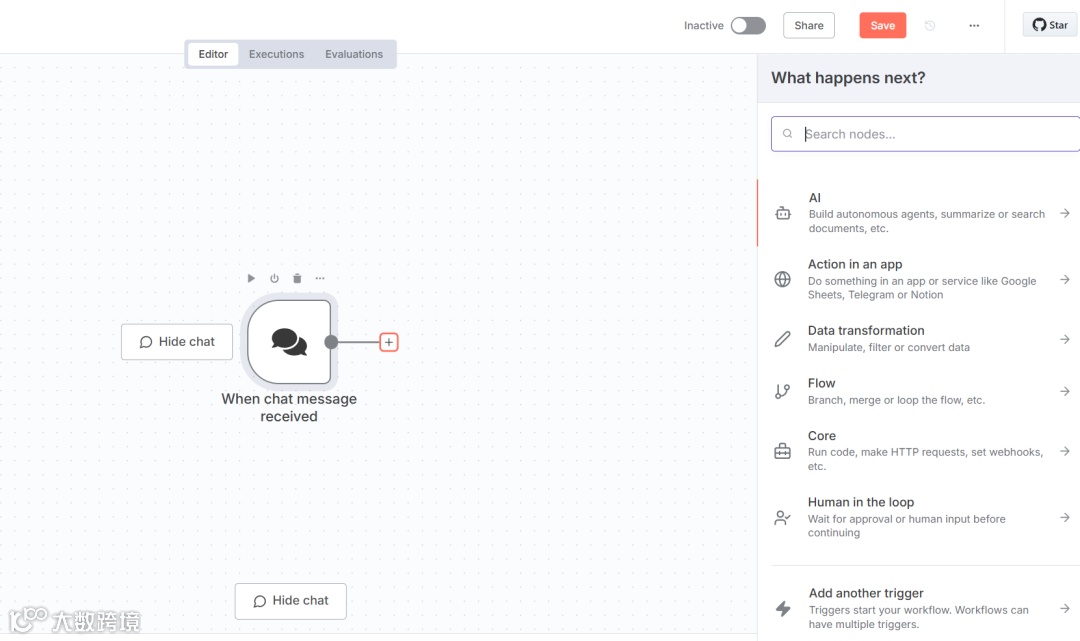
Task: Delete the node with the trash icon
Action: 297,278
